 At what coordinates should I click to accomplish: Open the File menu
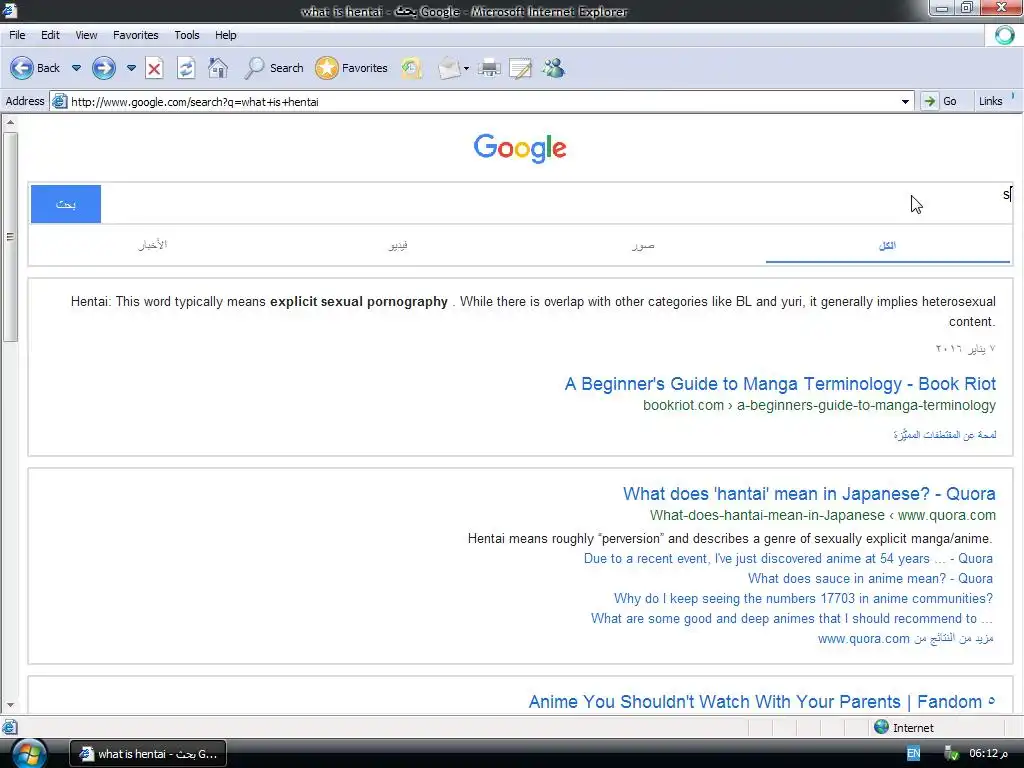(18, 35)
